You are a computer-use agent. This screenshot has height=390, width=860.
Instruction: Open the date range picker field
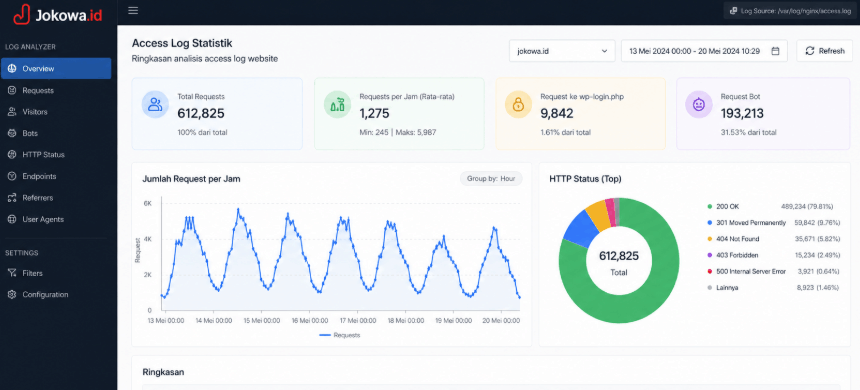(x=704, y=51)
